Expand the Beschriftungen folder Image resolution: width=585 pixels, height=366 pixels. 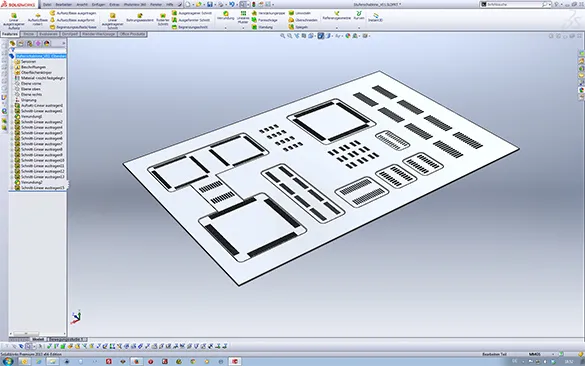pyautogui.click(x=12, y=67)
